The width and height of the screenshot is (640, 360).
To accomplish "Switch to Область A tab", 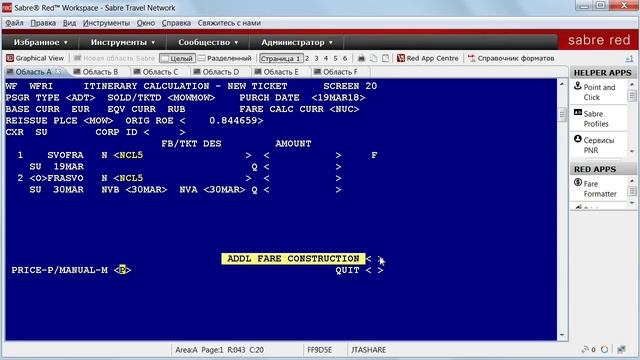I will click(33, 72).
